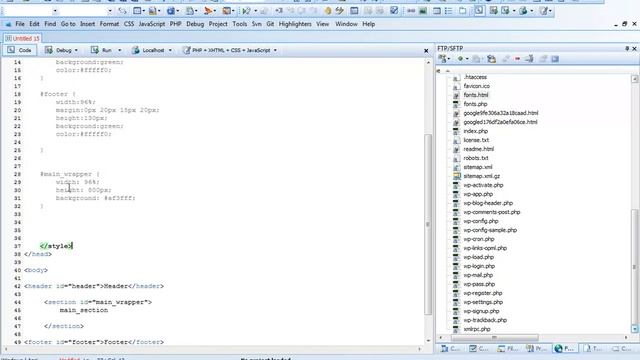Click the red disconnect icon in FTP panel
Screen dimensions: 640x360
(518, 59)
